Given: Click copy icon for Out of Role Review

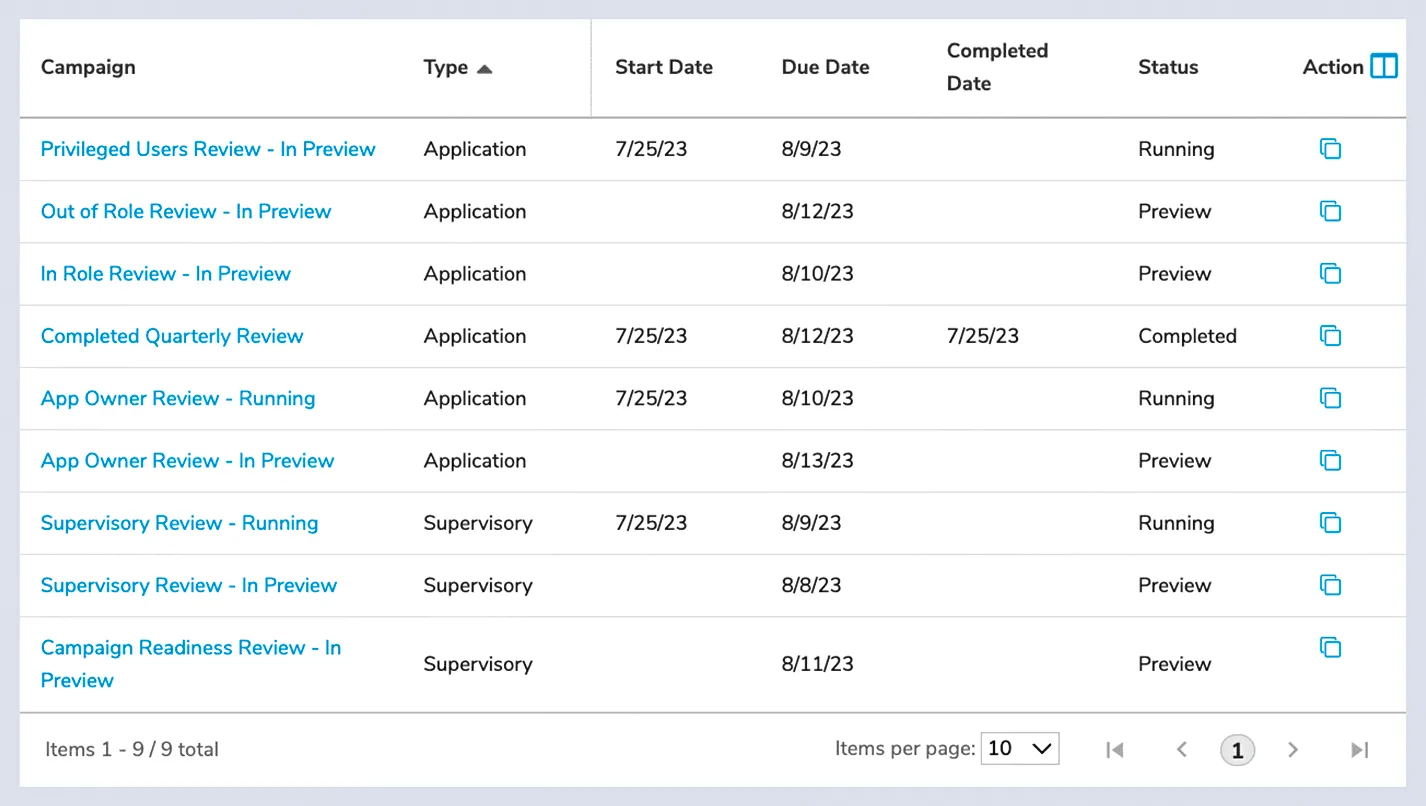Looking at the screenshot, I should point(1330,211).
